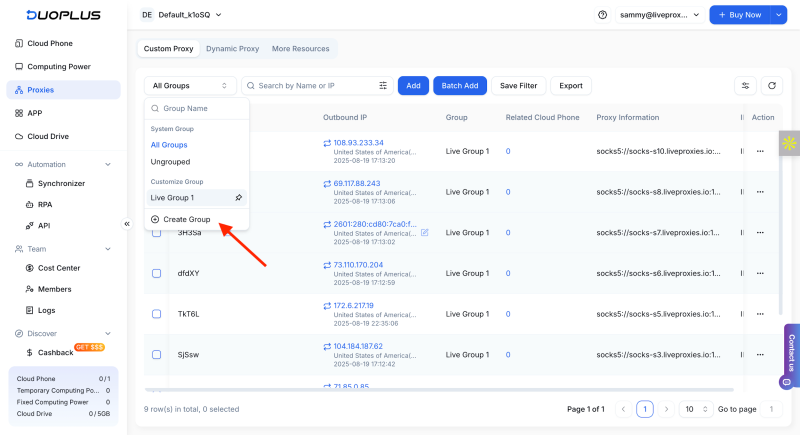
Task: Click related cloud phone count for dfdXY
Action: [508, 273]
